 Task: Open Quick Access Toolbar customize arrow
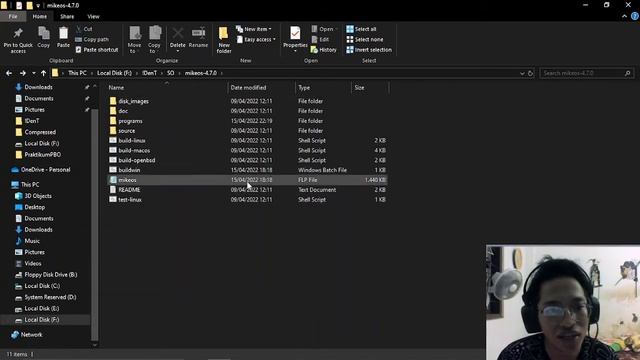(x=38, y=6)
